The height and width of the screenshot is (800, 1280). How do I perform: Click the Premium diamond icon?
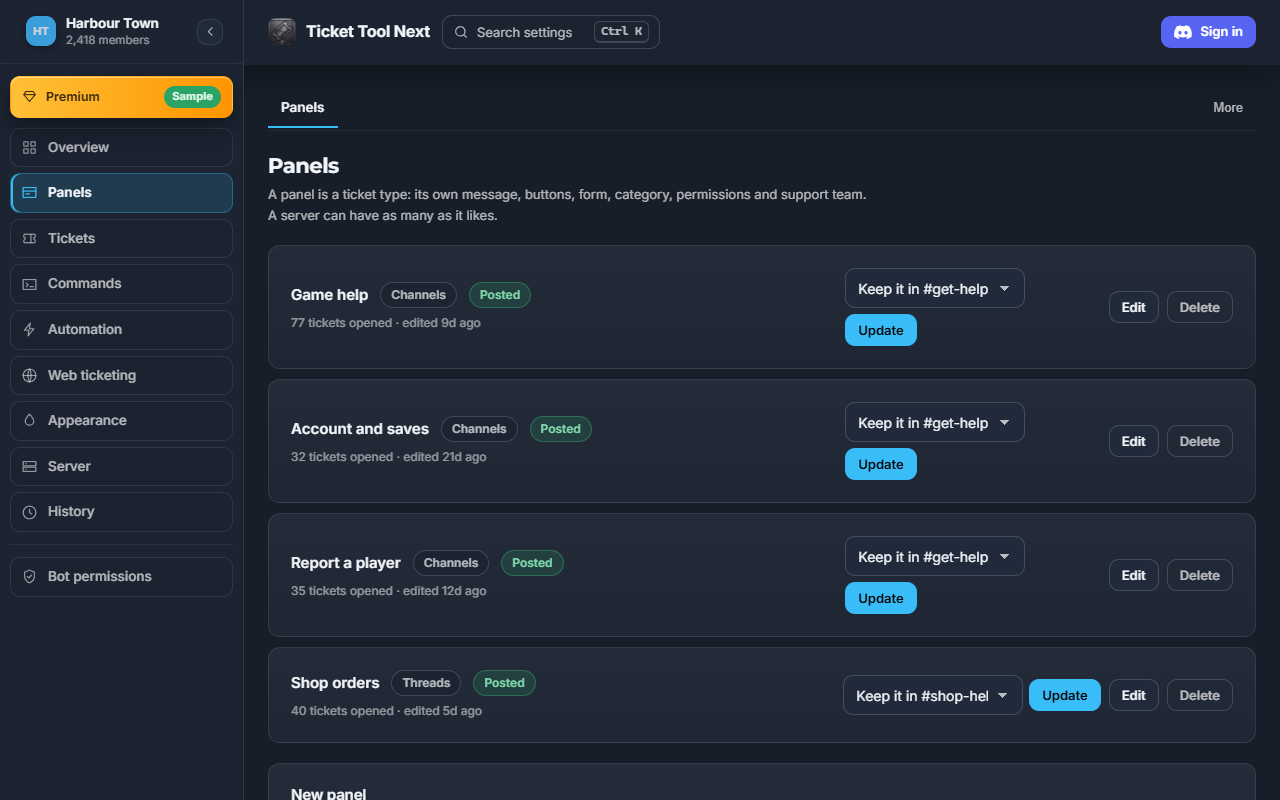coord(30,97)
